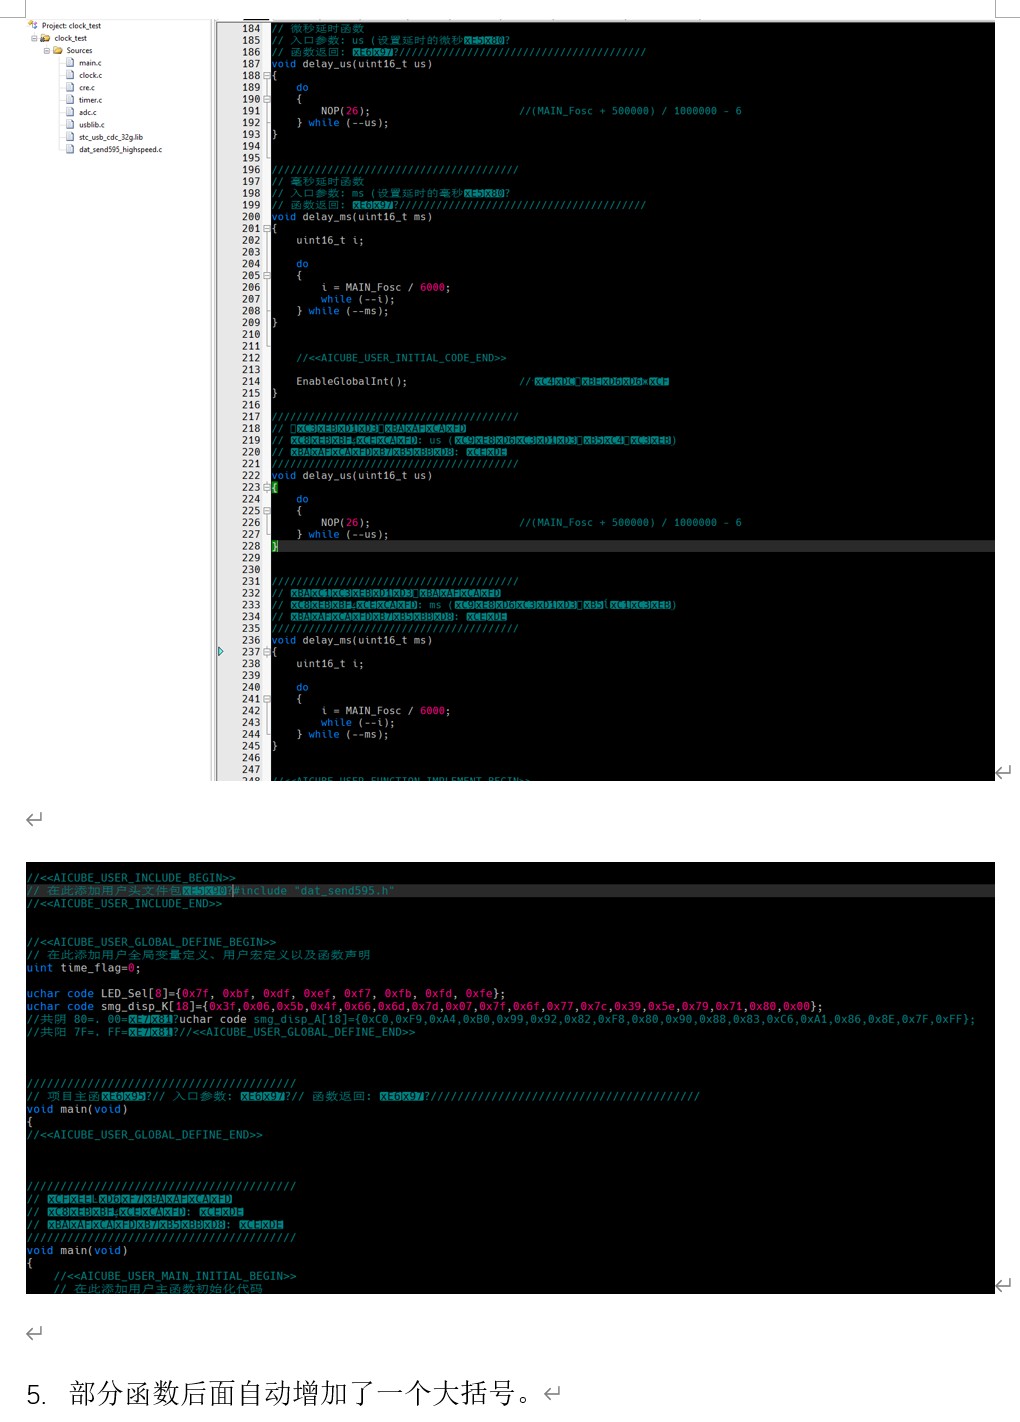Click 'uint16_t i;' on line 202

(x=330, y=241)
